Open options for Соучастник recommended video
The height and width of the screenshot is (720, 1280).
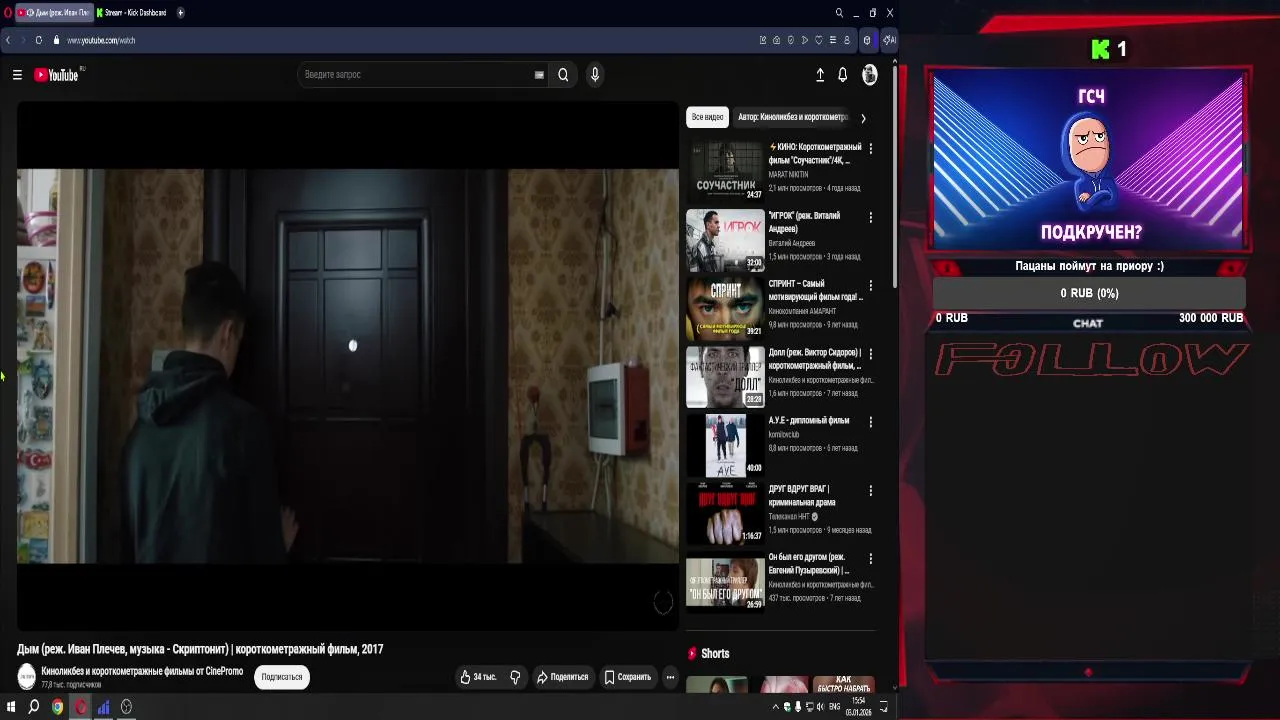click(870, 148)
